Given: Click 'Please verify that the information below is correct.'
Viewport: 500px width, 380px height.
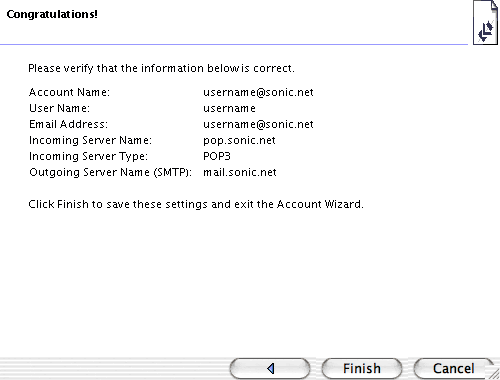Looking at the screenshot, I should point(161,68).
